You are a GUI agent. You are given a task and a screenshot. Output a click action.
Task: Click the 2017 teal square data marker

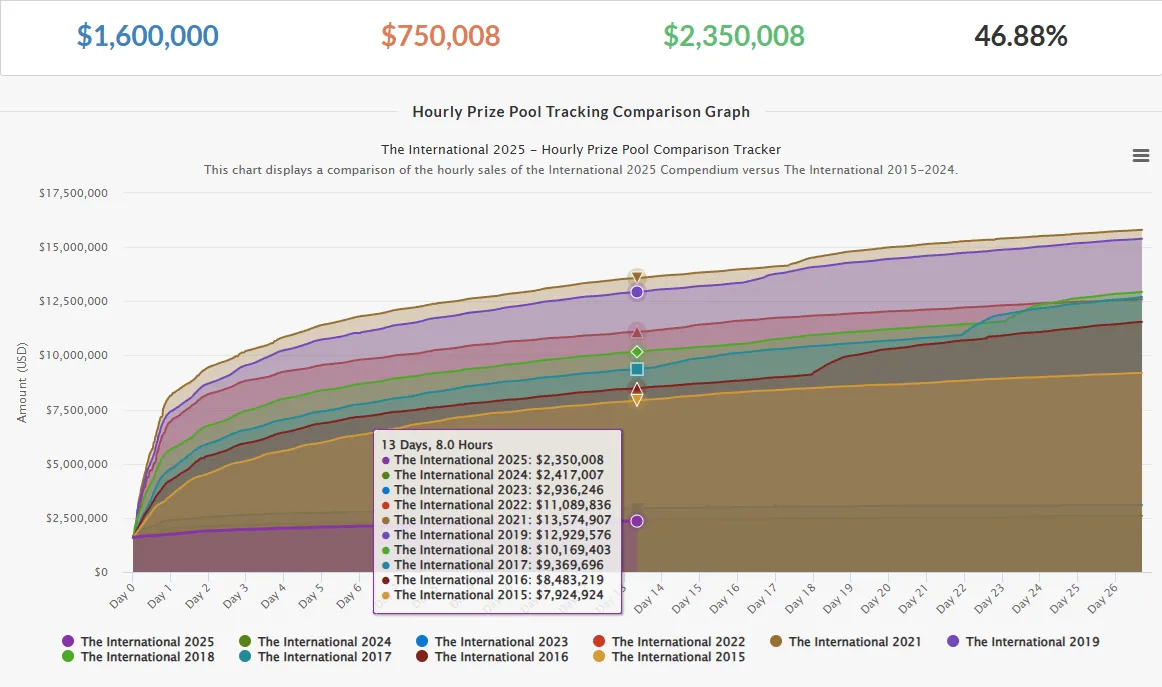637,369
